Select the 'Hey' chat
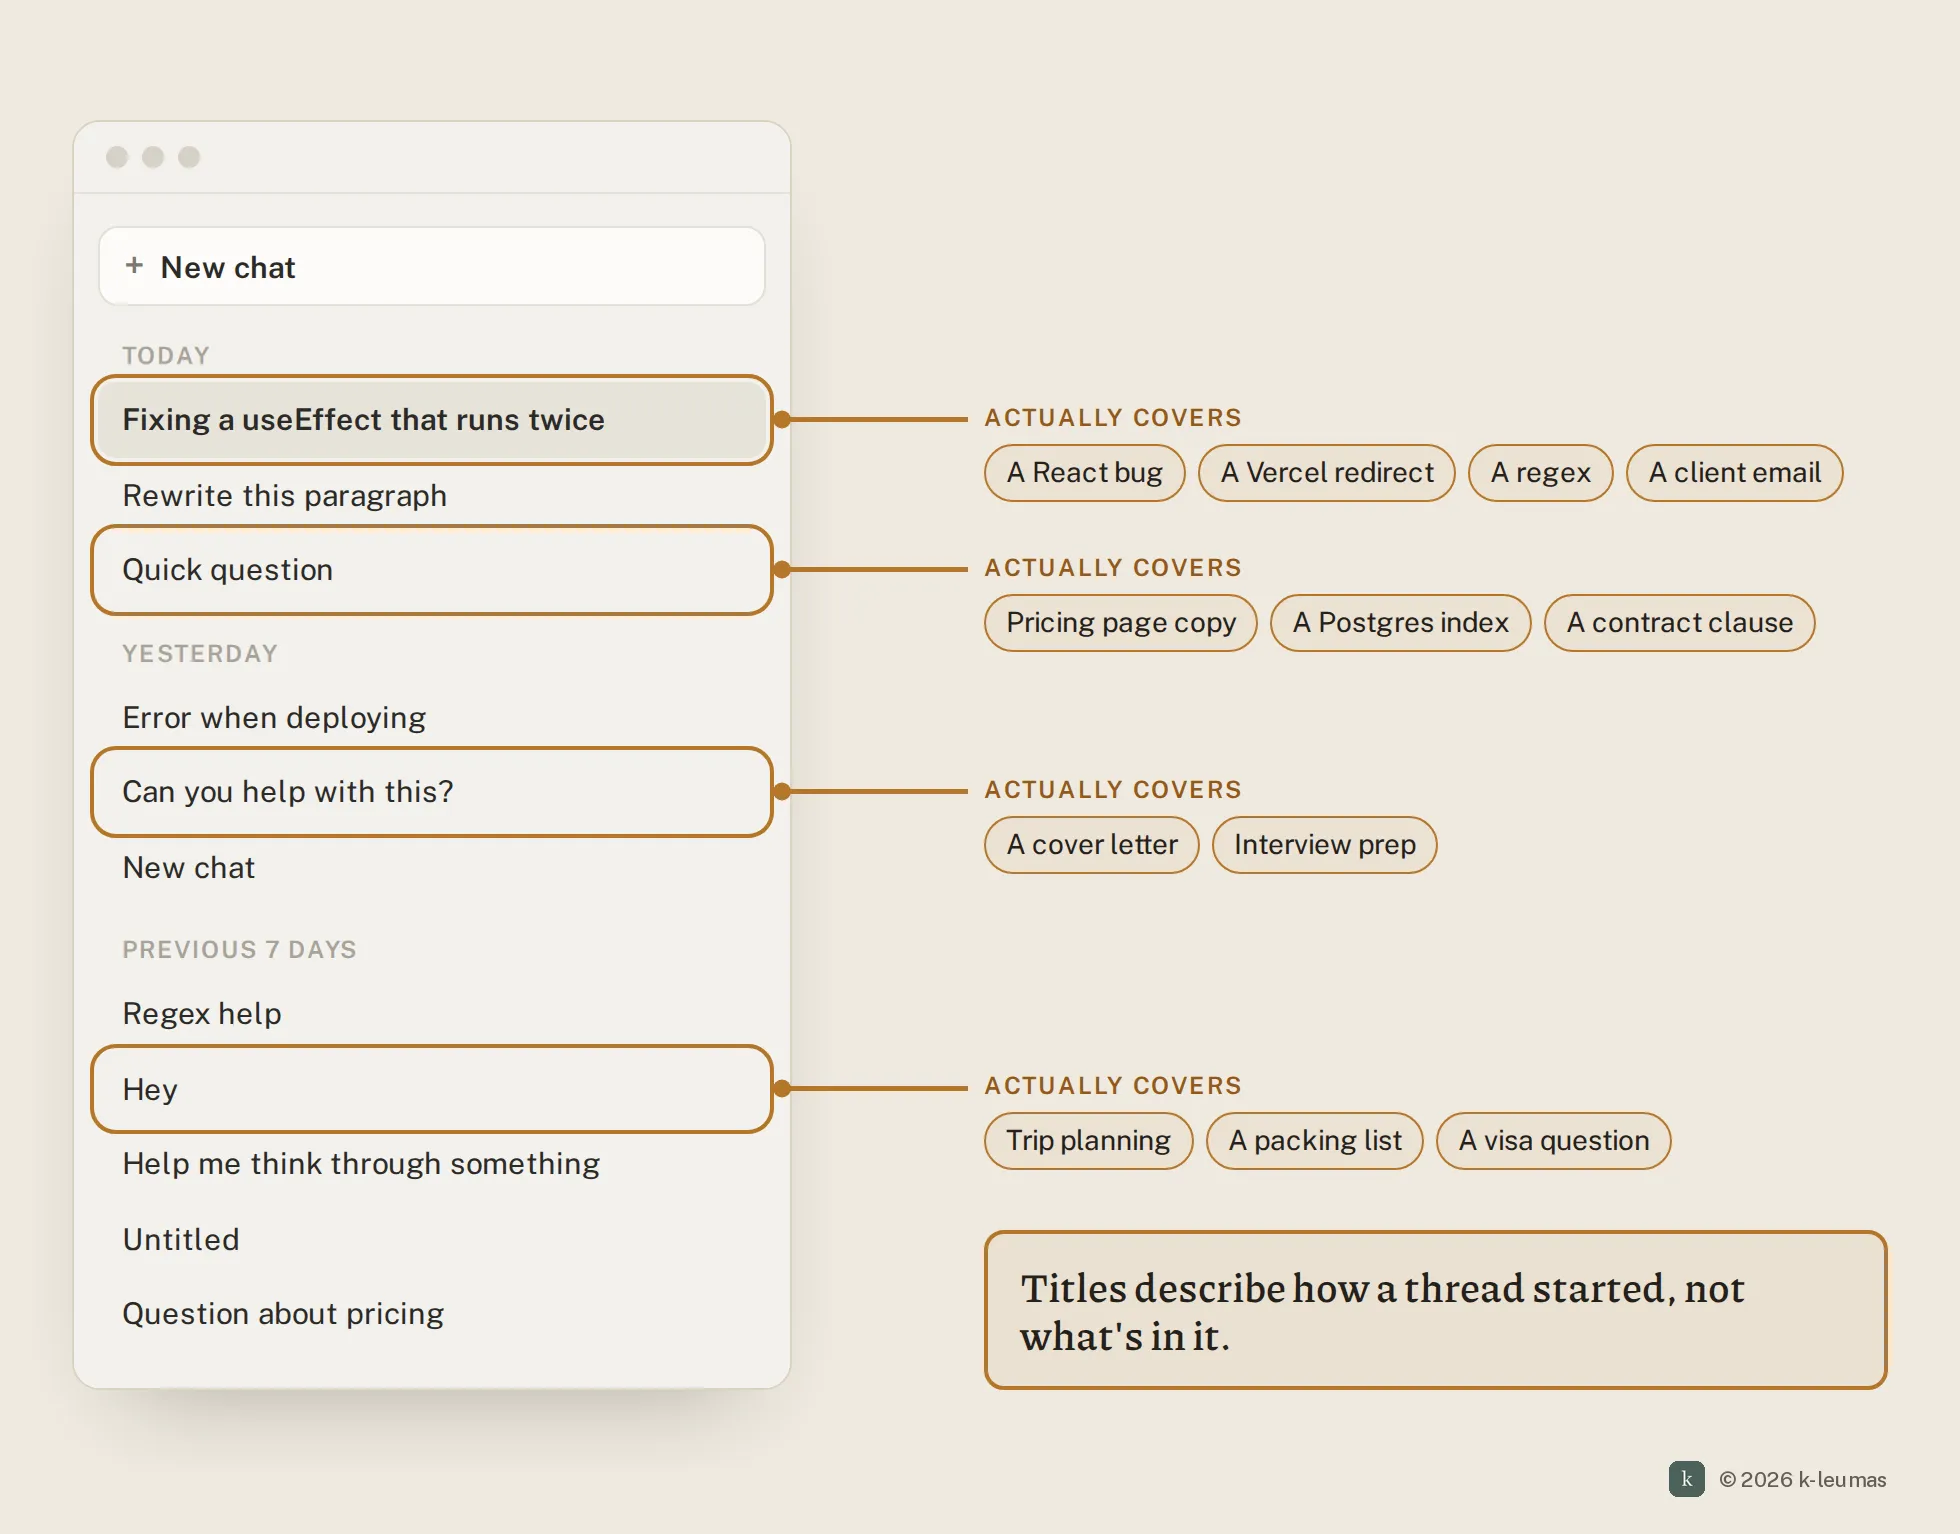Image resolution: width=1960 pixels, height=1534 pixels. (432, 1089)
